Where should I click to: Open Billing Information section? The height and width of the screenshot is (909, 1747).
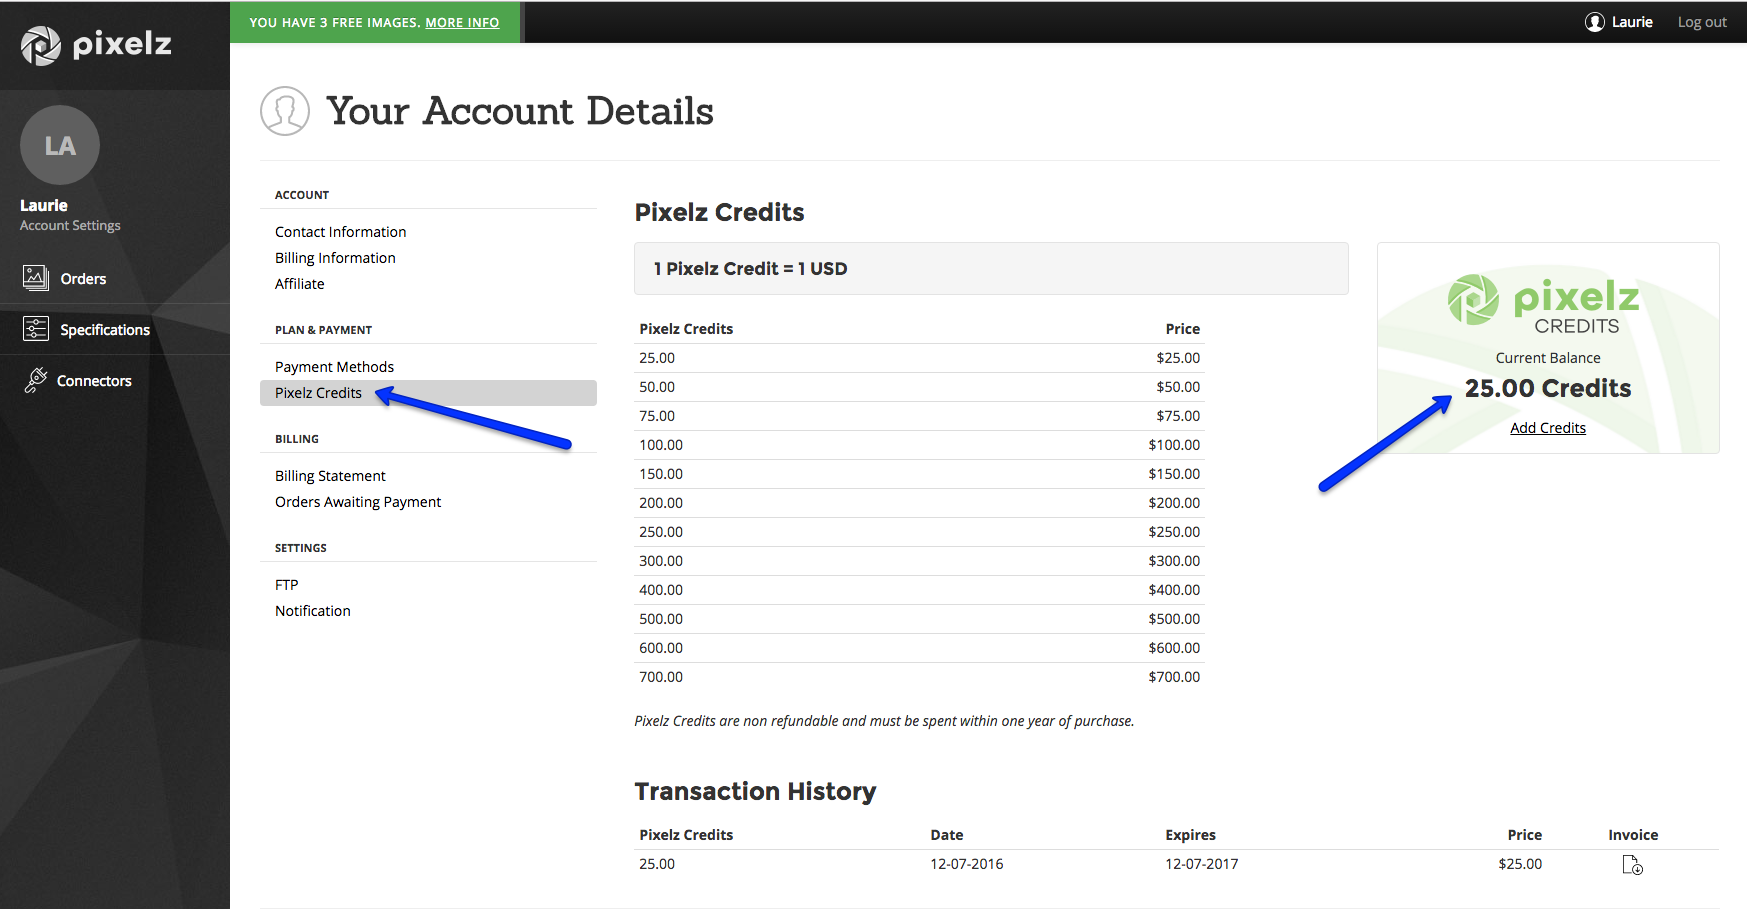coord(335,258)
